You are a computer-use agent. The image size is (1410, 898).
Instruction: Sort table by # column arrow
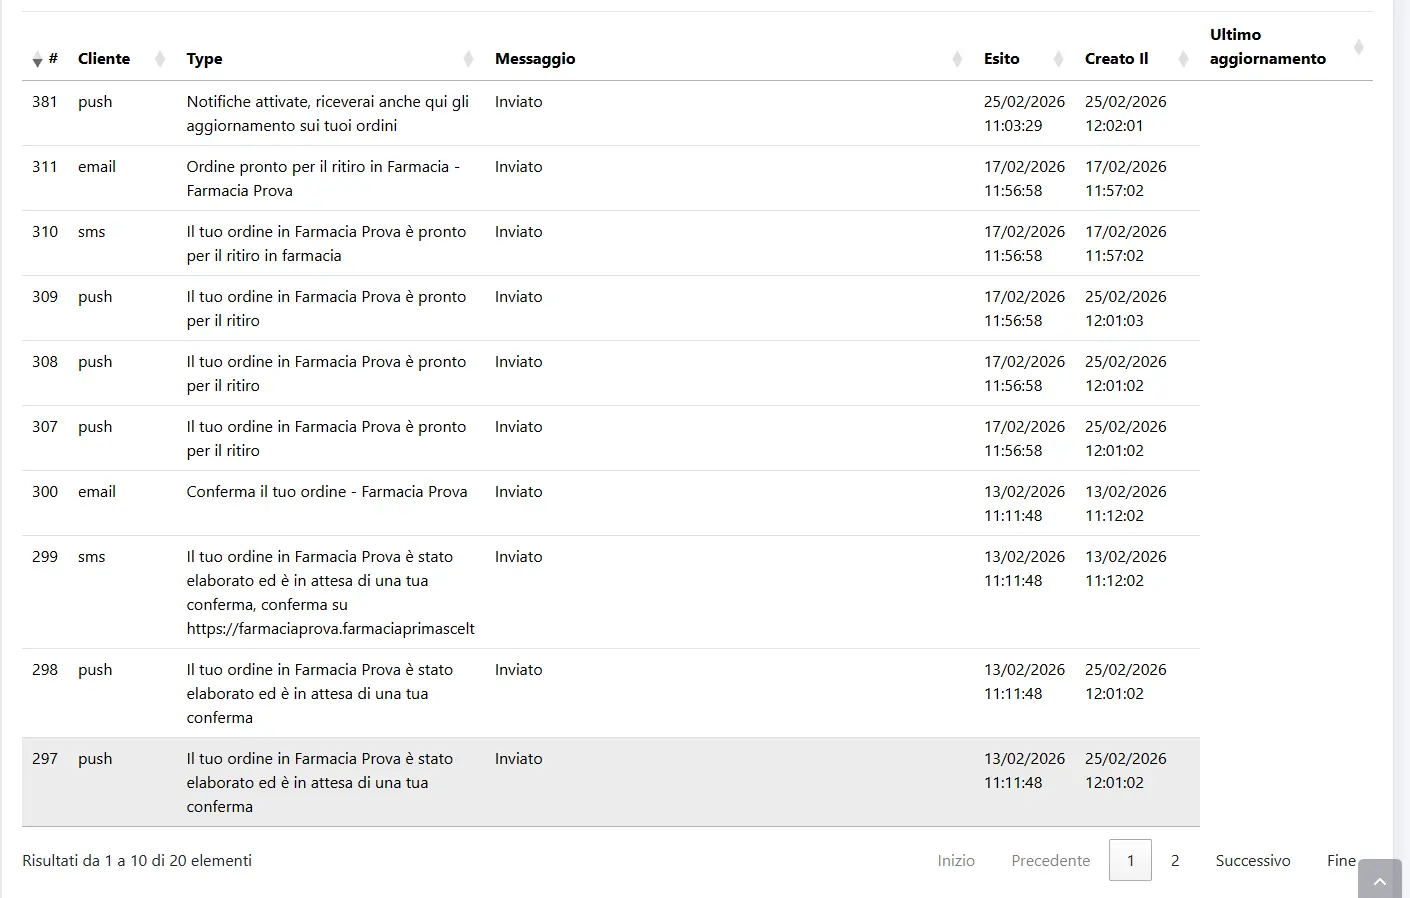[37, 59]
